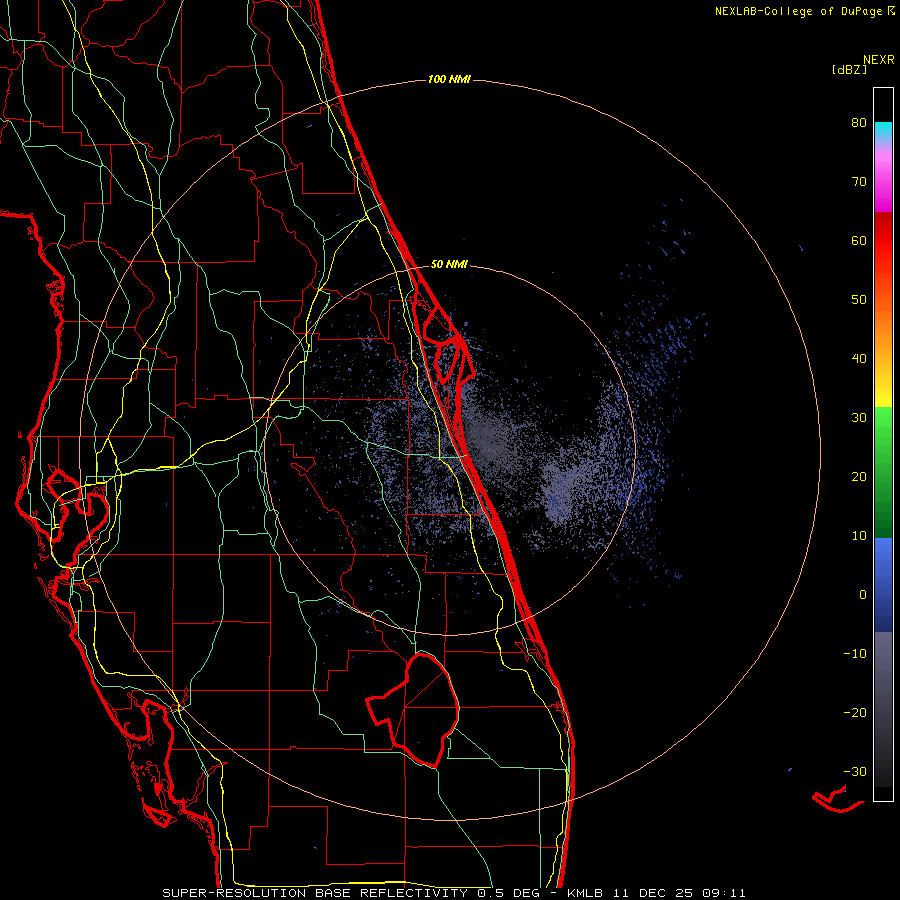Click the orange segment of the reflectivity color bar
The height and width of the screenshot is (900, 900).
click(883, 321)
